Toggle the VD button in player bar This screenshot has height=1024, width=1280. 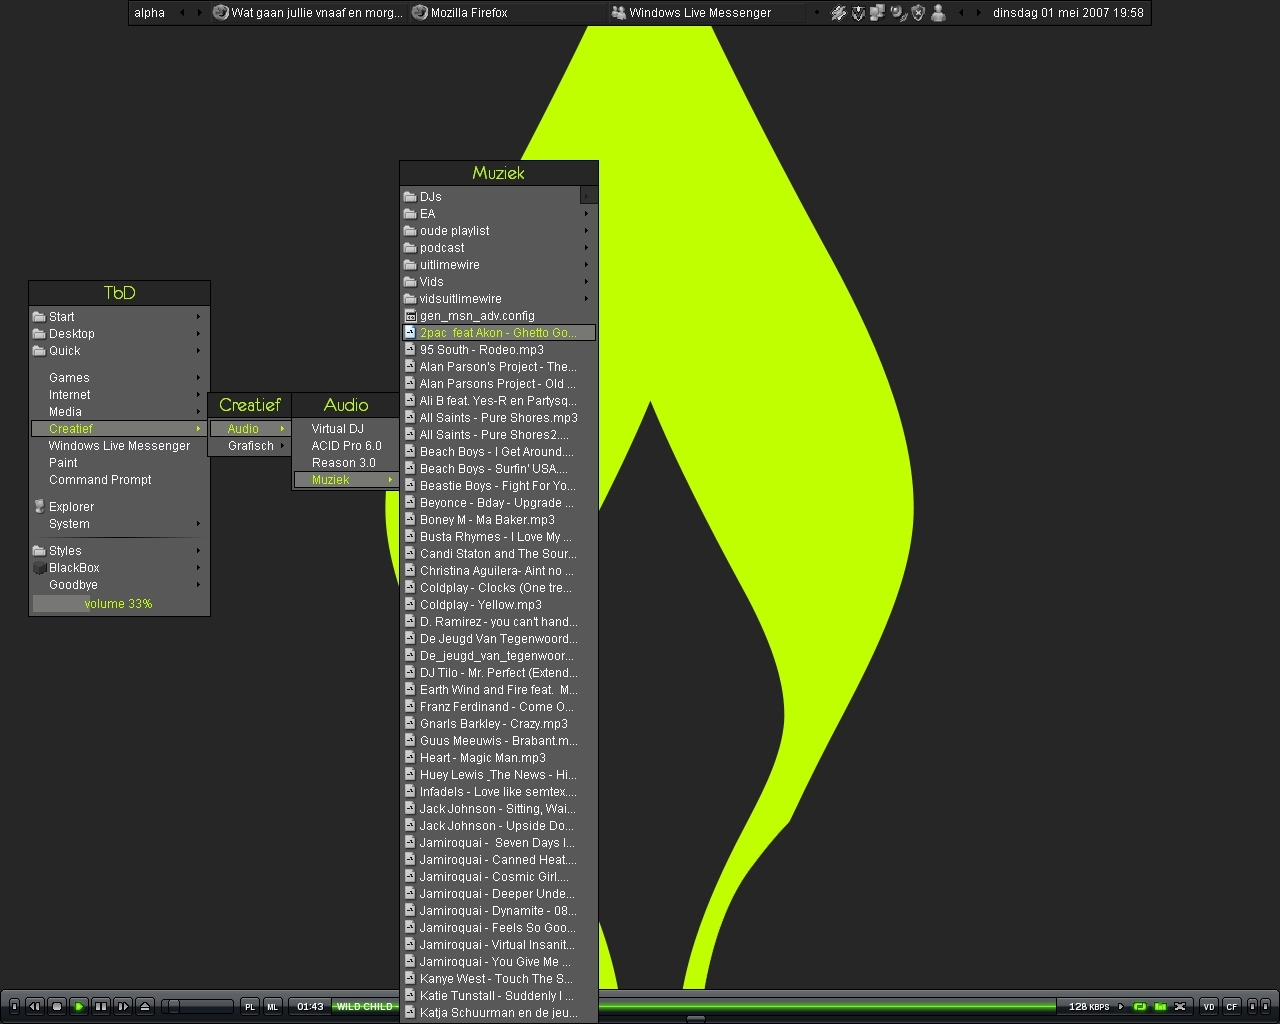coord(1209,1006)
